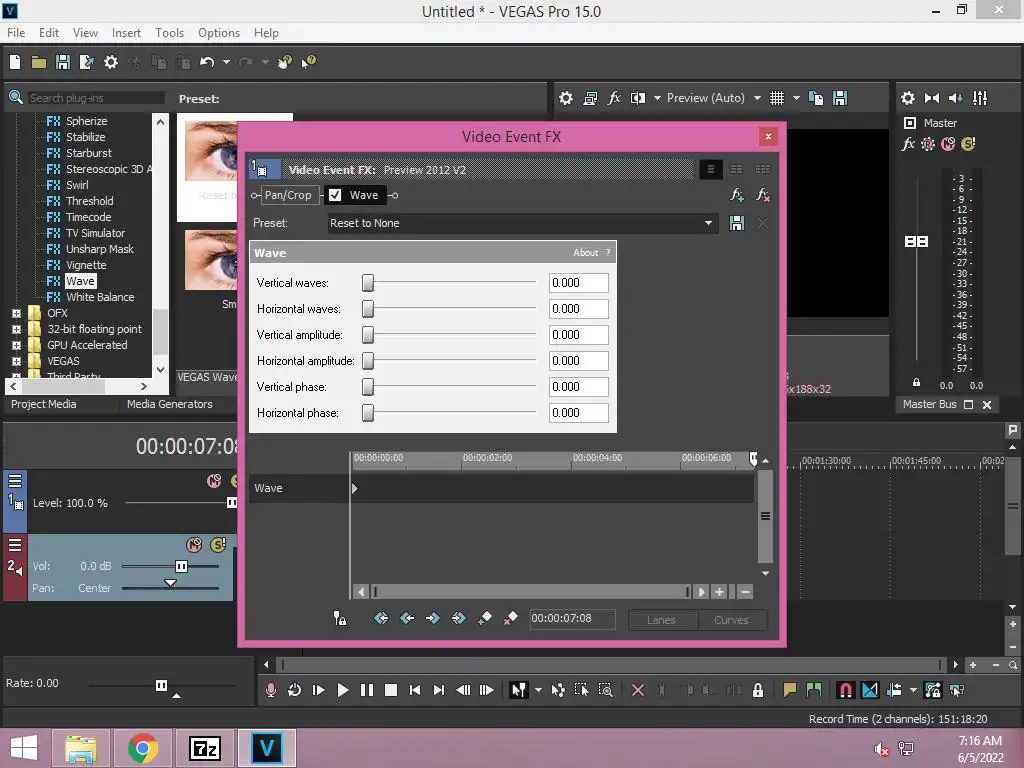This screenshot has height=768, width=1024.
Task: Click the Vertical phase slider handle
Action: click(x=368, y=387)
